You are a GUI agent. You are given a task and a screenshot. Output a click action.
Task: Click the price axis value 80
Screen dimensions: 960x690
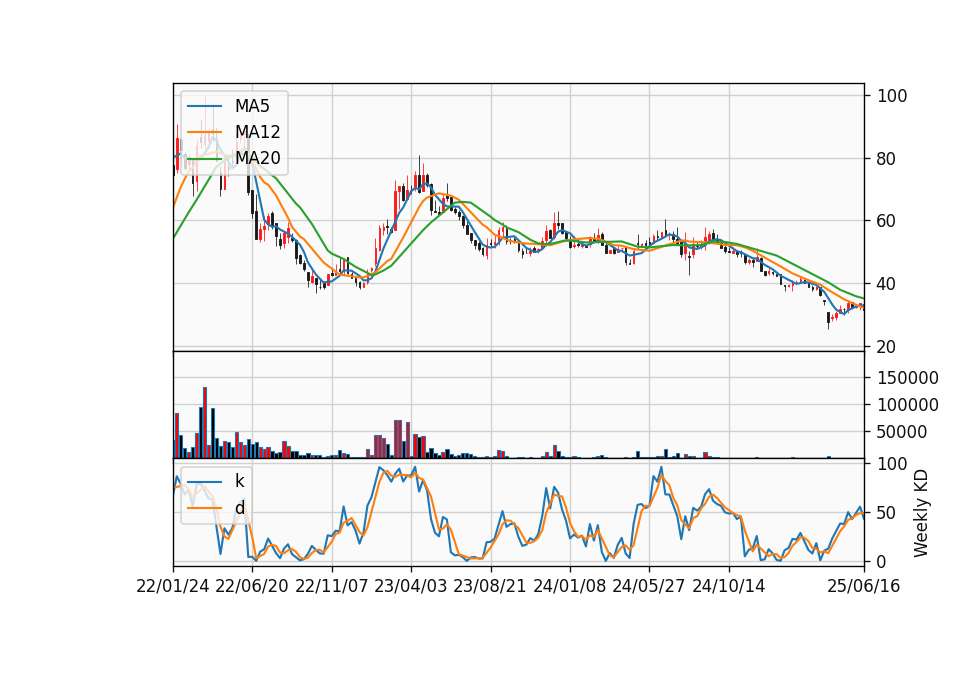pyautogui.click(x=888, y=159)
